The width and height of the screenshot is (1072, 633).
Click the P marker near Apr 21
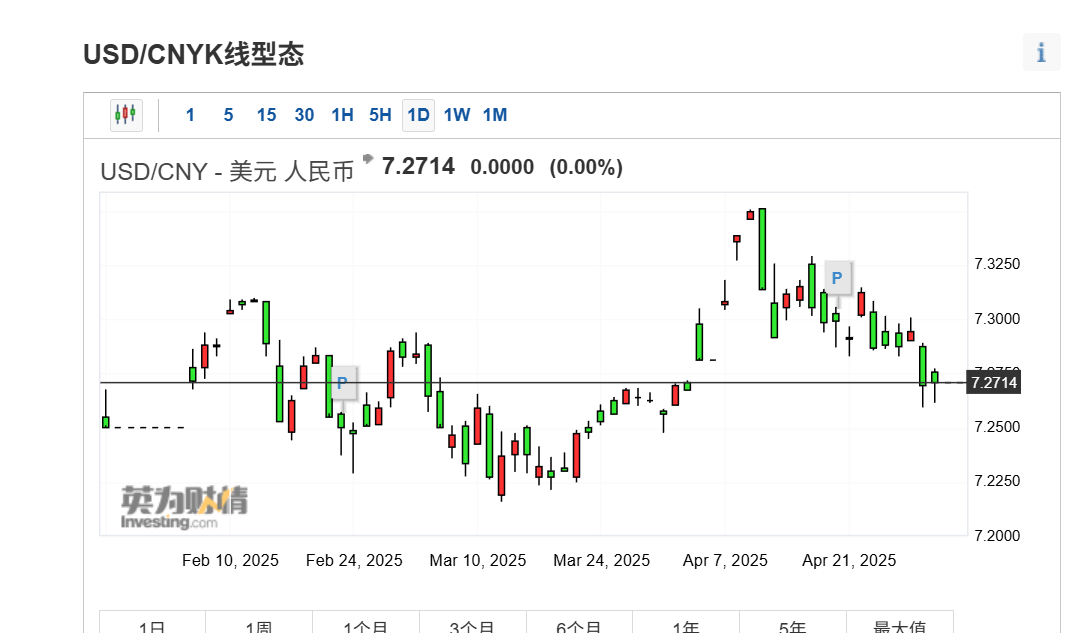(837, 277)
